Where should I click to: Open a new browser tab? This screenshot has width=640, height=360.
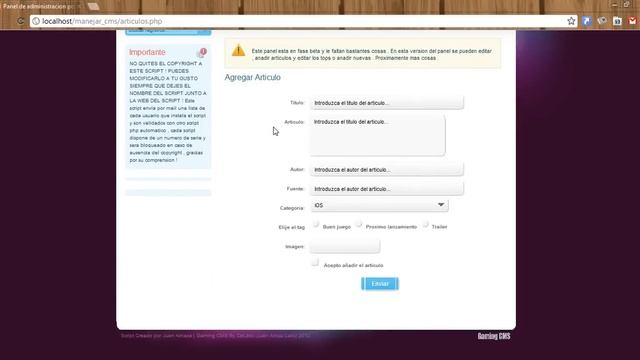[93, 7]
